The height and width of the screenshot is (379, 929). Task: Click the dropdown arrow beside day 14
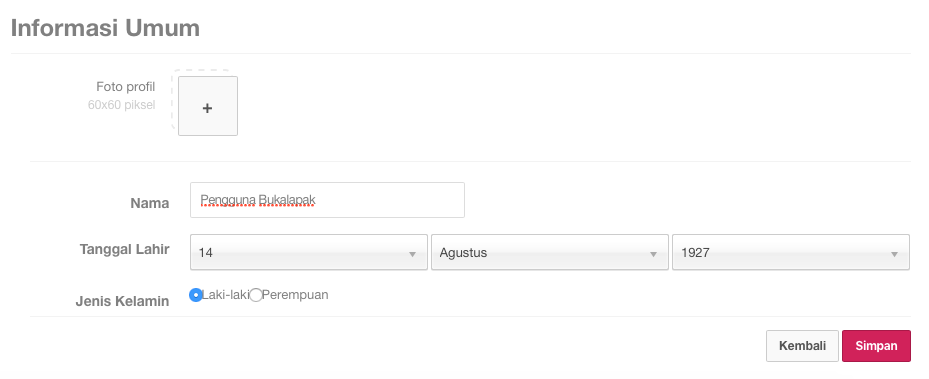[x=412, y=255]
